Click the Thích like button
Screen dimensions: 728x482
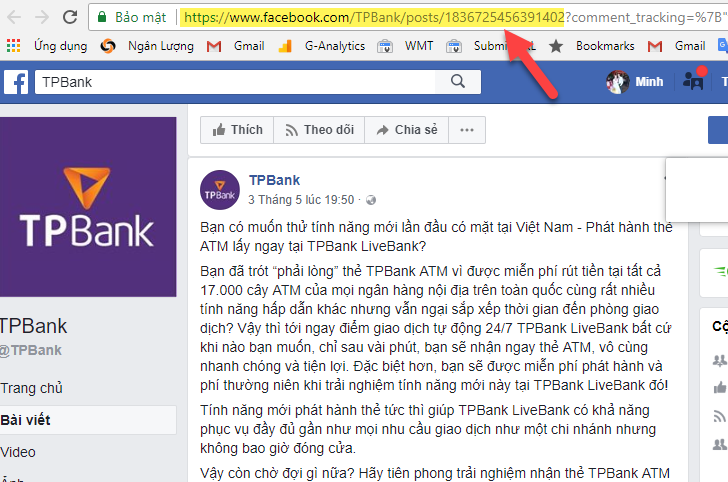237,130
